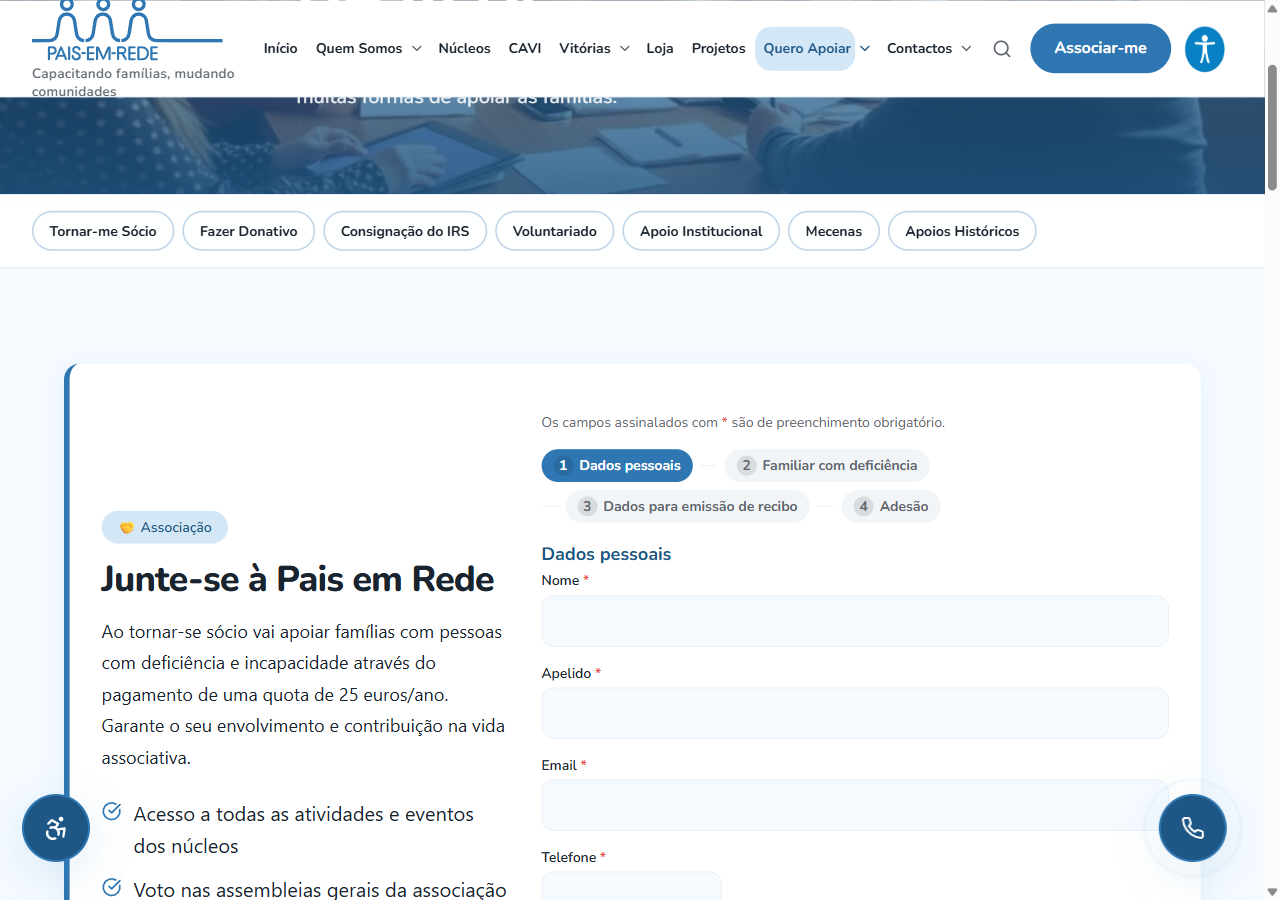Open the Apoio Institucional pill
Screen dimensions: 1280x900
(x=701, y=231)
